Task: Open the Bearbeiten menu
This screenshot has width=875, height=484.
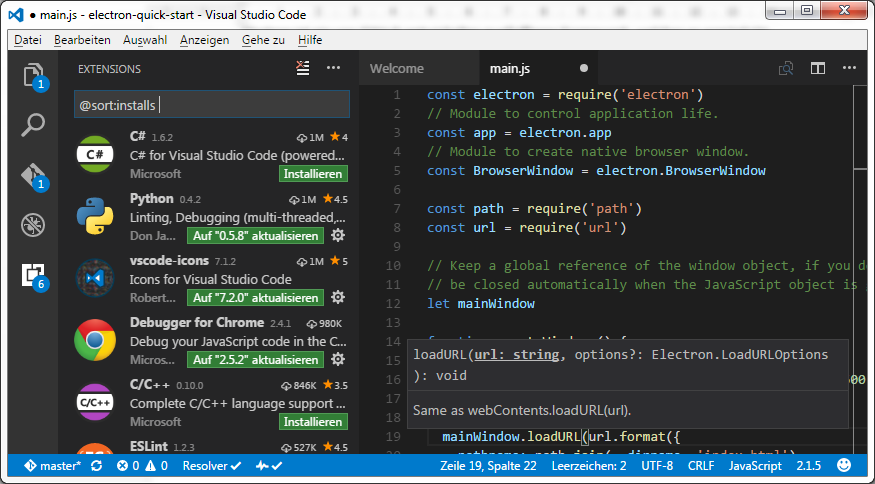Action: point(82,40)
